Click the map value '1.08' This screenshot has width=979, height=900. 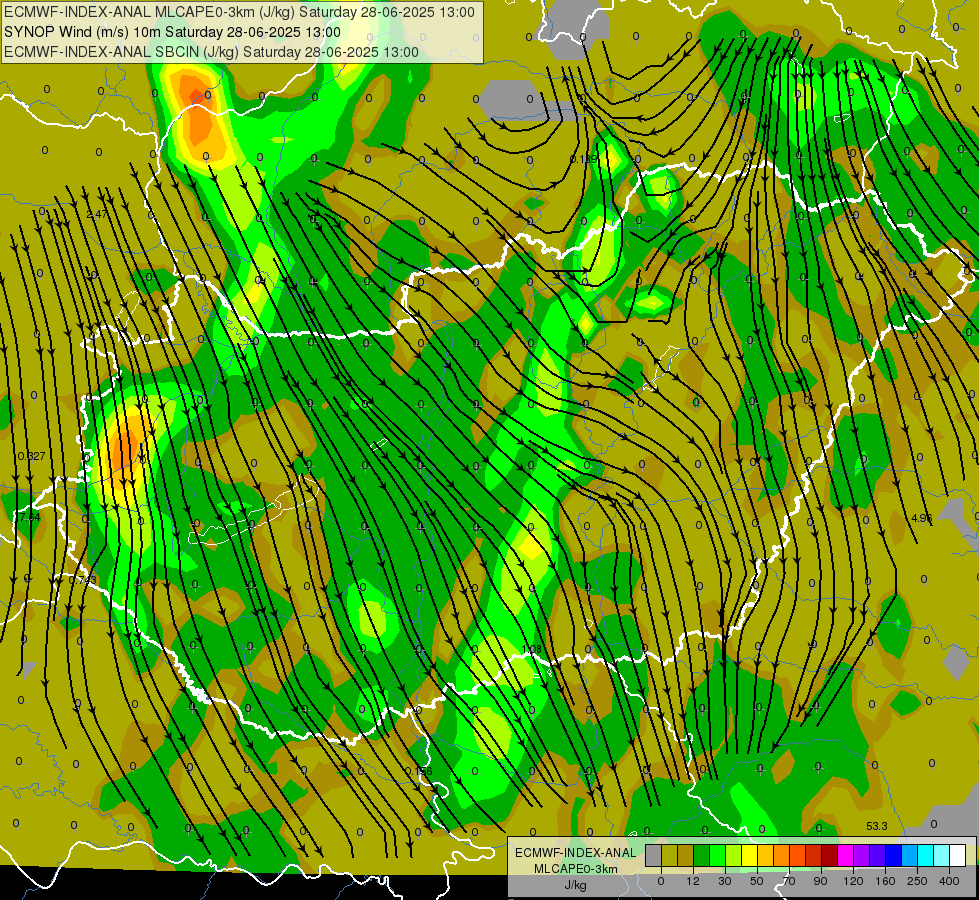pos(531,649)
